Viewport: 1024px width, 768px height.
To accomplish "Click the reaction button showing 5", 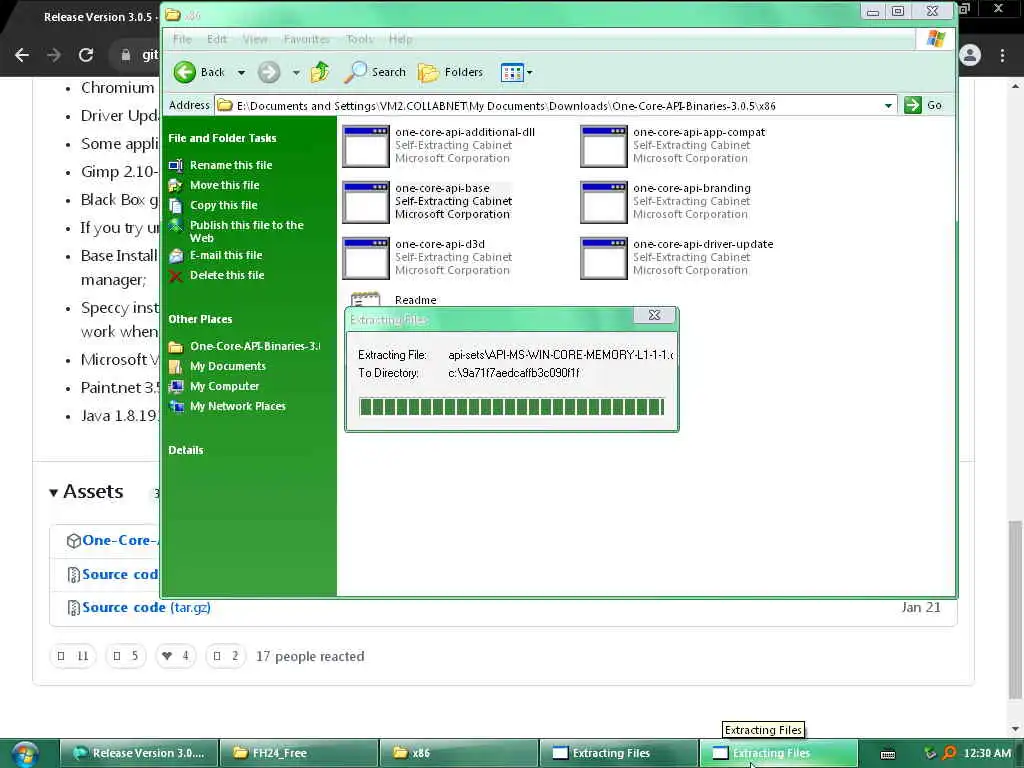I will click(x=125, y=656).
